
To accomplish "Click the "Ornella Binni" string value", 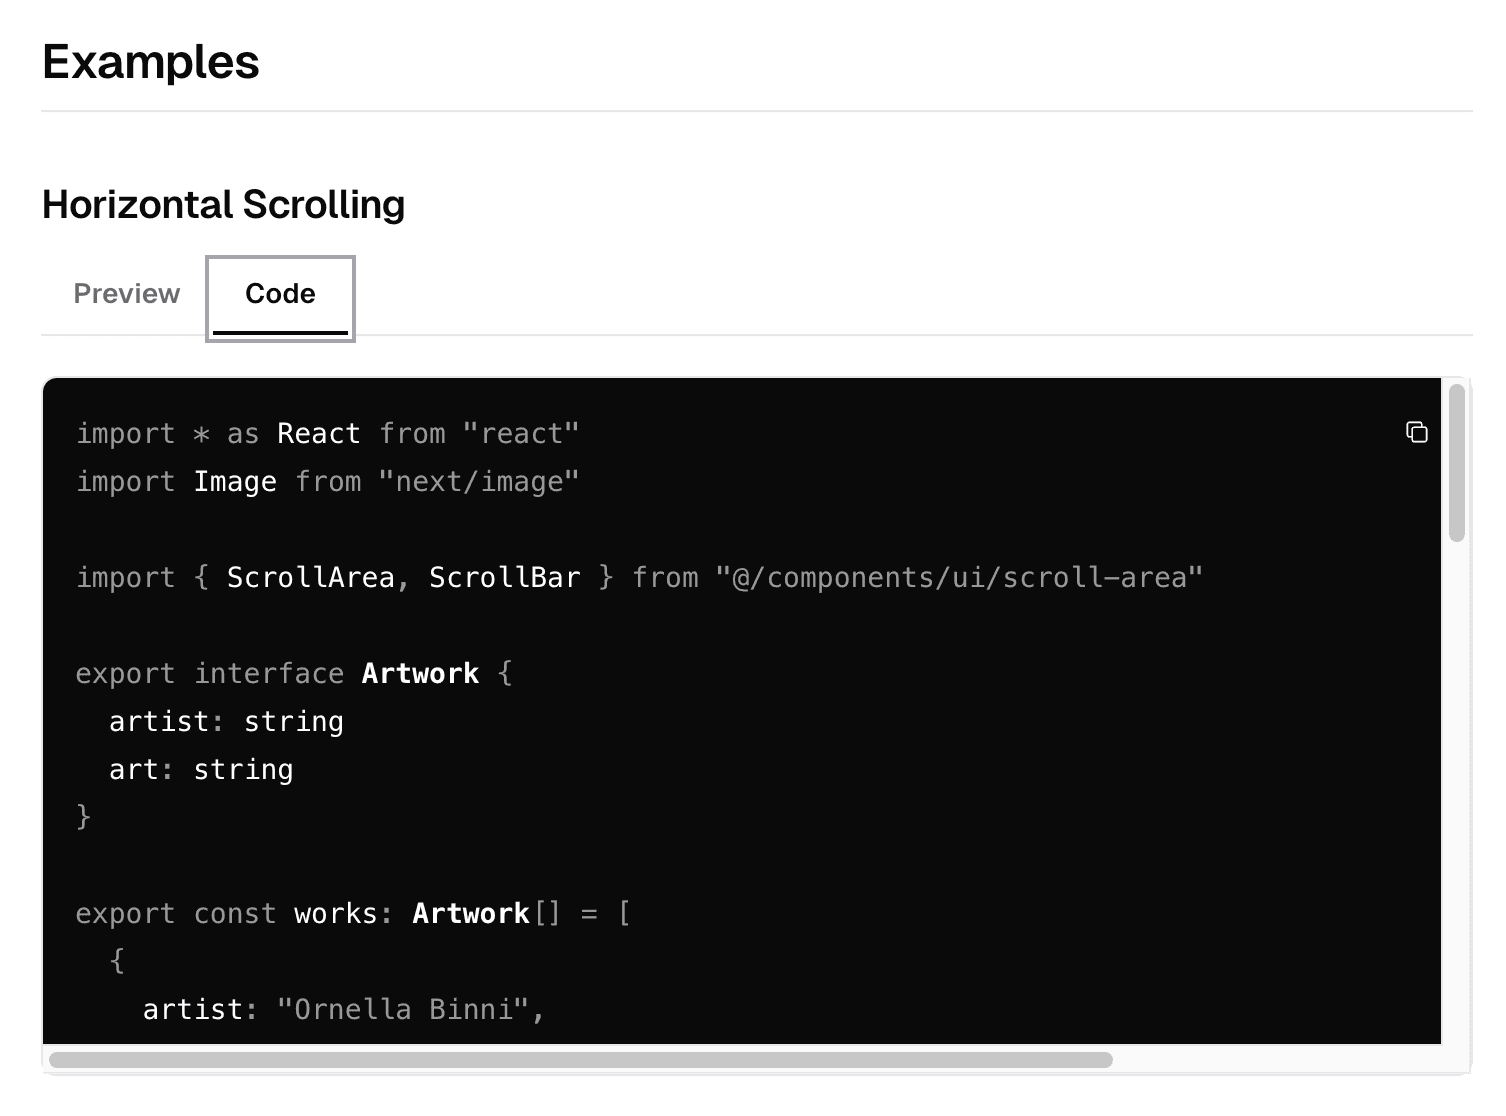I will click(403, 1010).
